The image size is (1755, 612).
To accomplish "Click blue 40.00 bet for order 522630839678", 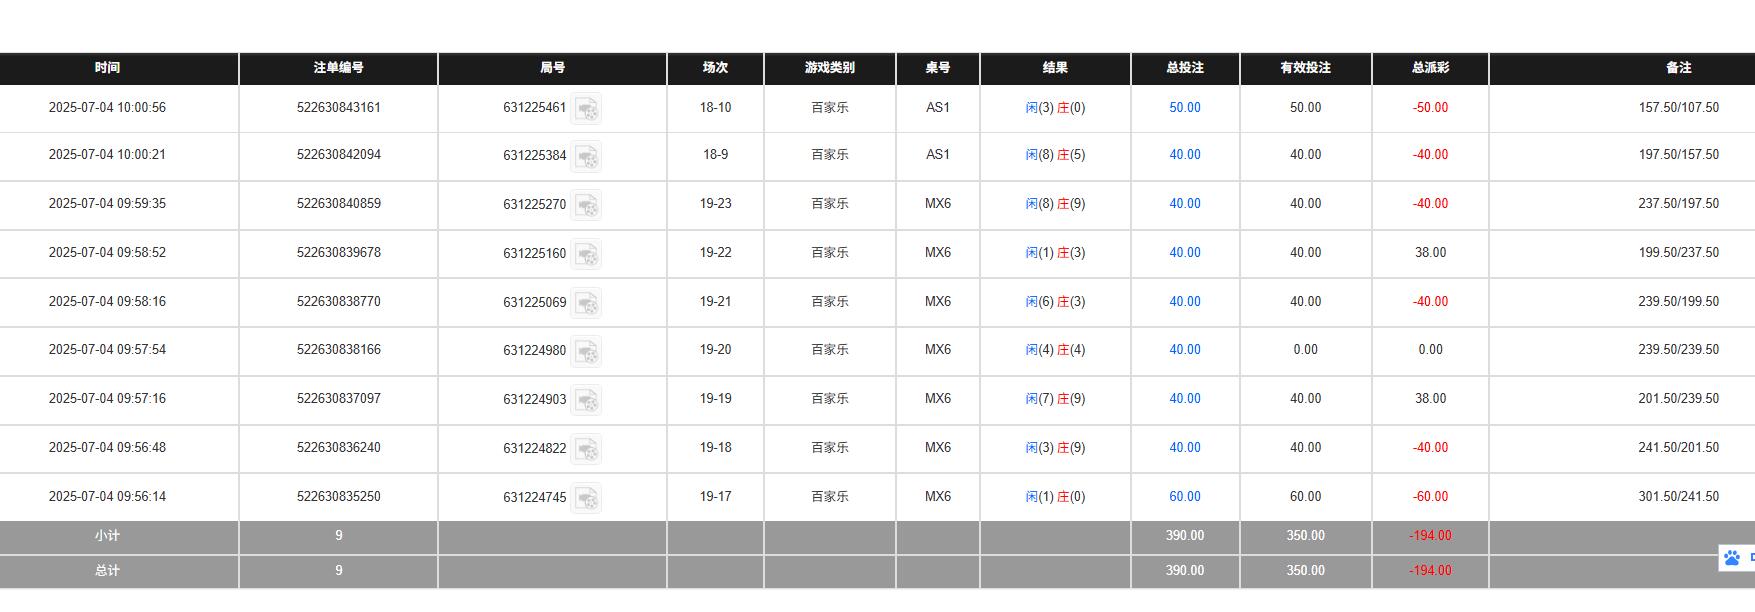I will 1185,253.
